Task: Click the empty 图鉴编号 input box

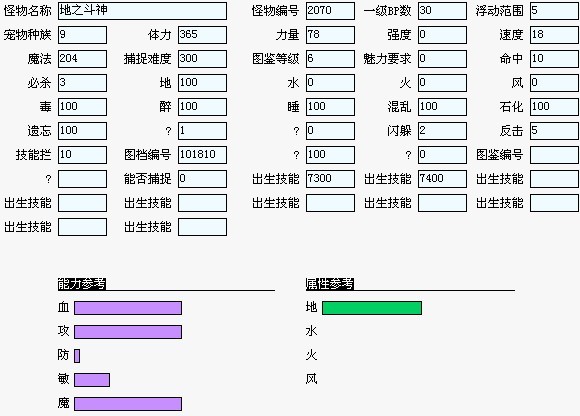Action: click(554, 155)
